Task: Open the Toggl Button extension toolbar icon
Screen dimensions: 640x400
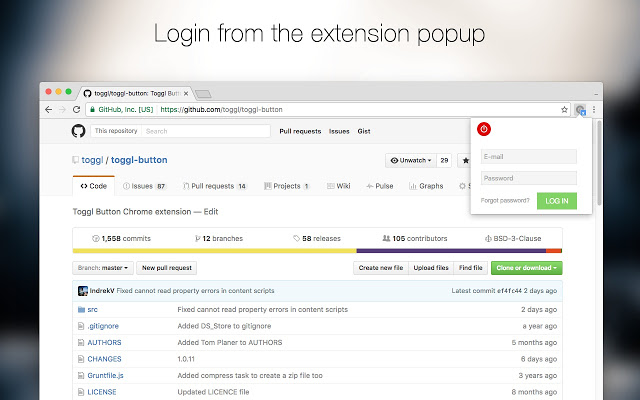Action: click(580, 109)
